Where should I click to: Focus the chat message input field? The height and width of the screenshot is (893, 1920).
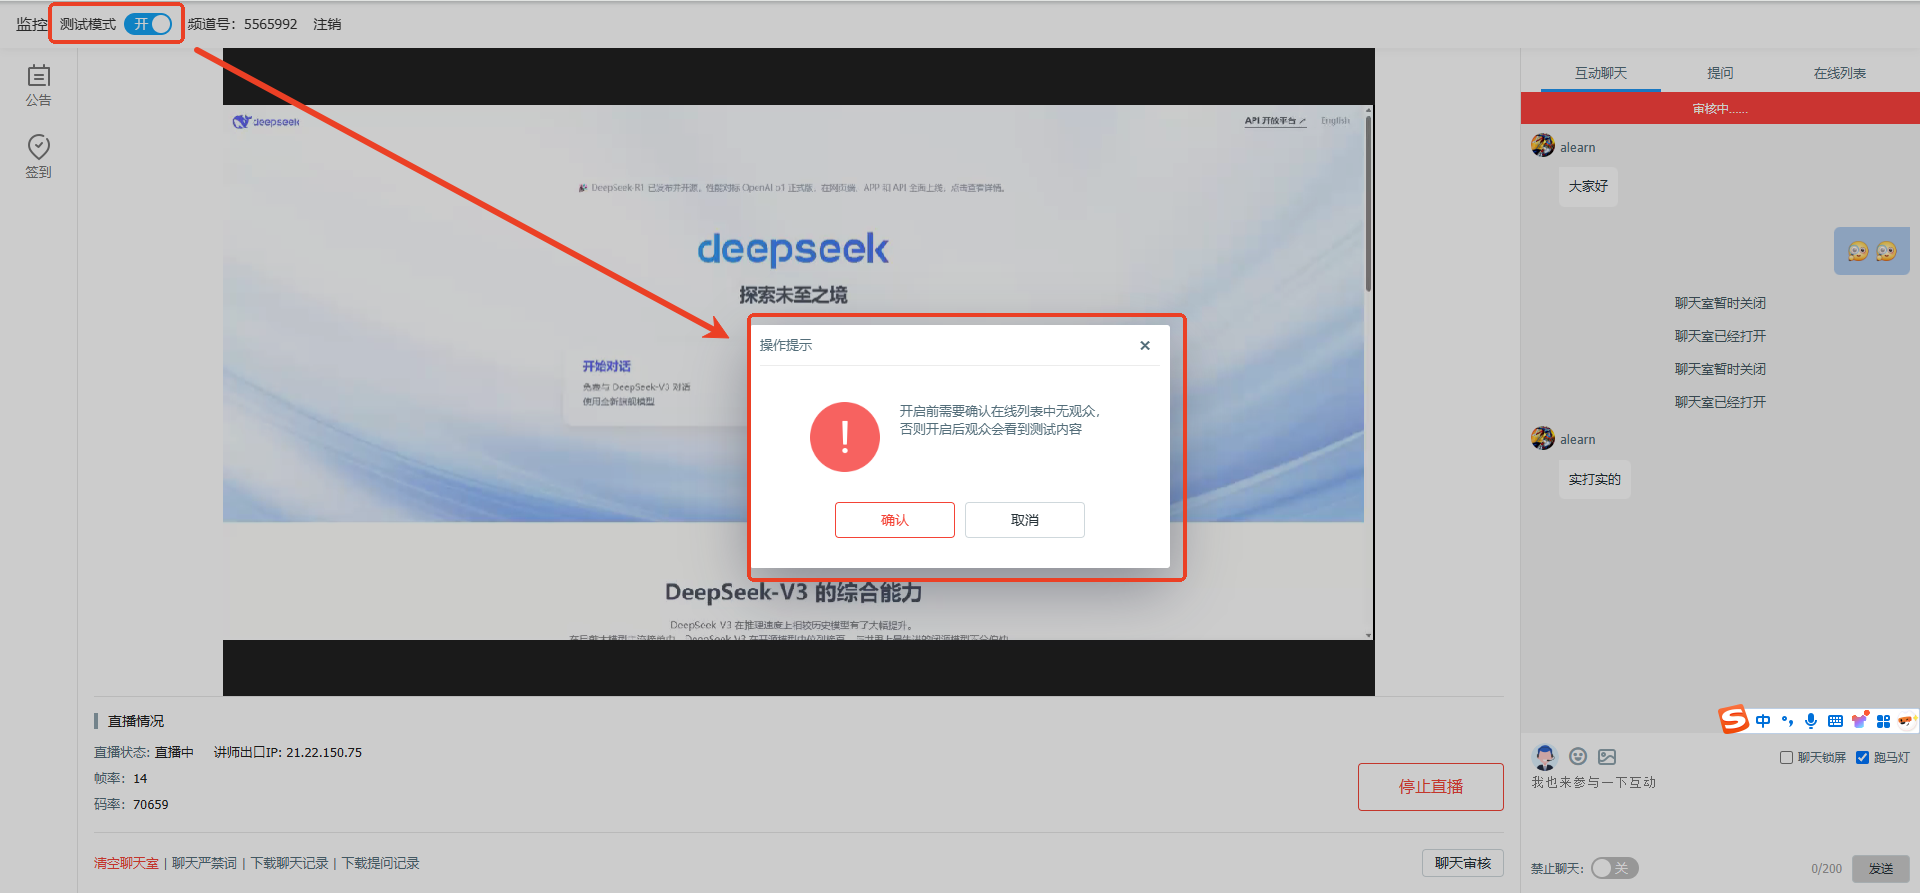pyautogui.click(x=1720, y=808)
